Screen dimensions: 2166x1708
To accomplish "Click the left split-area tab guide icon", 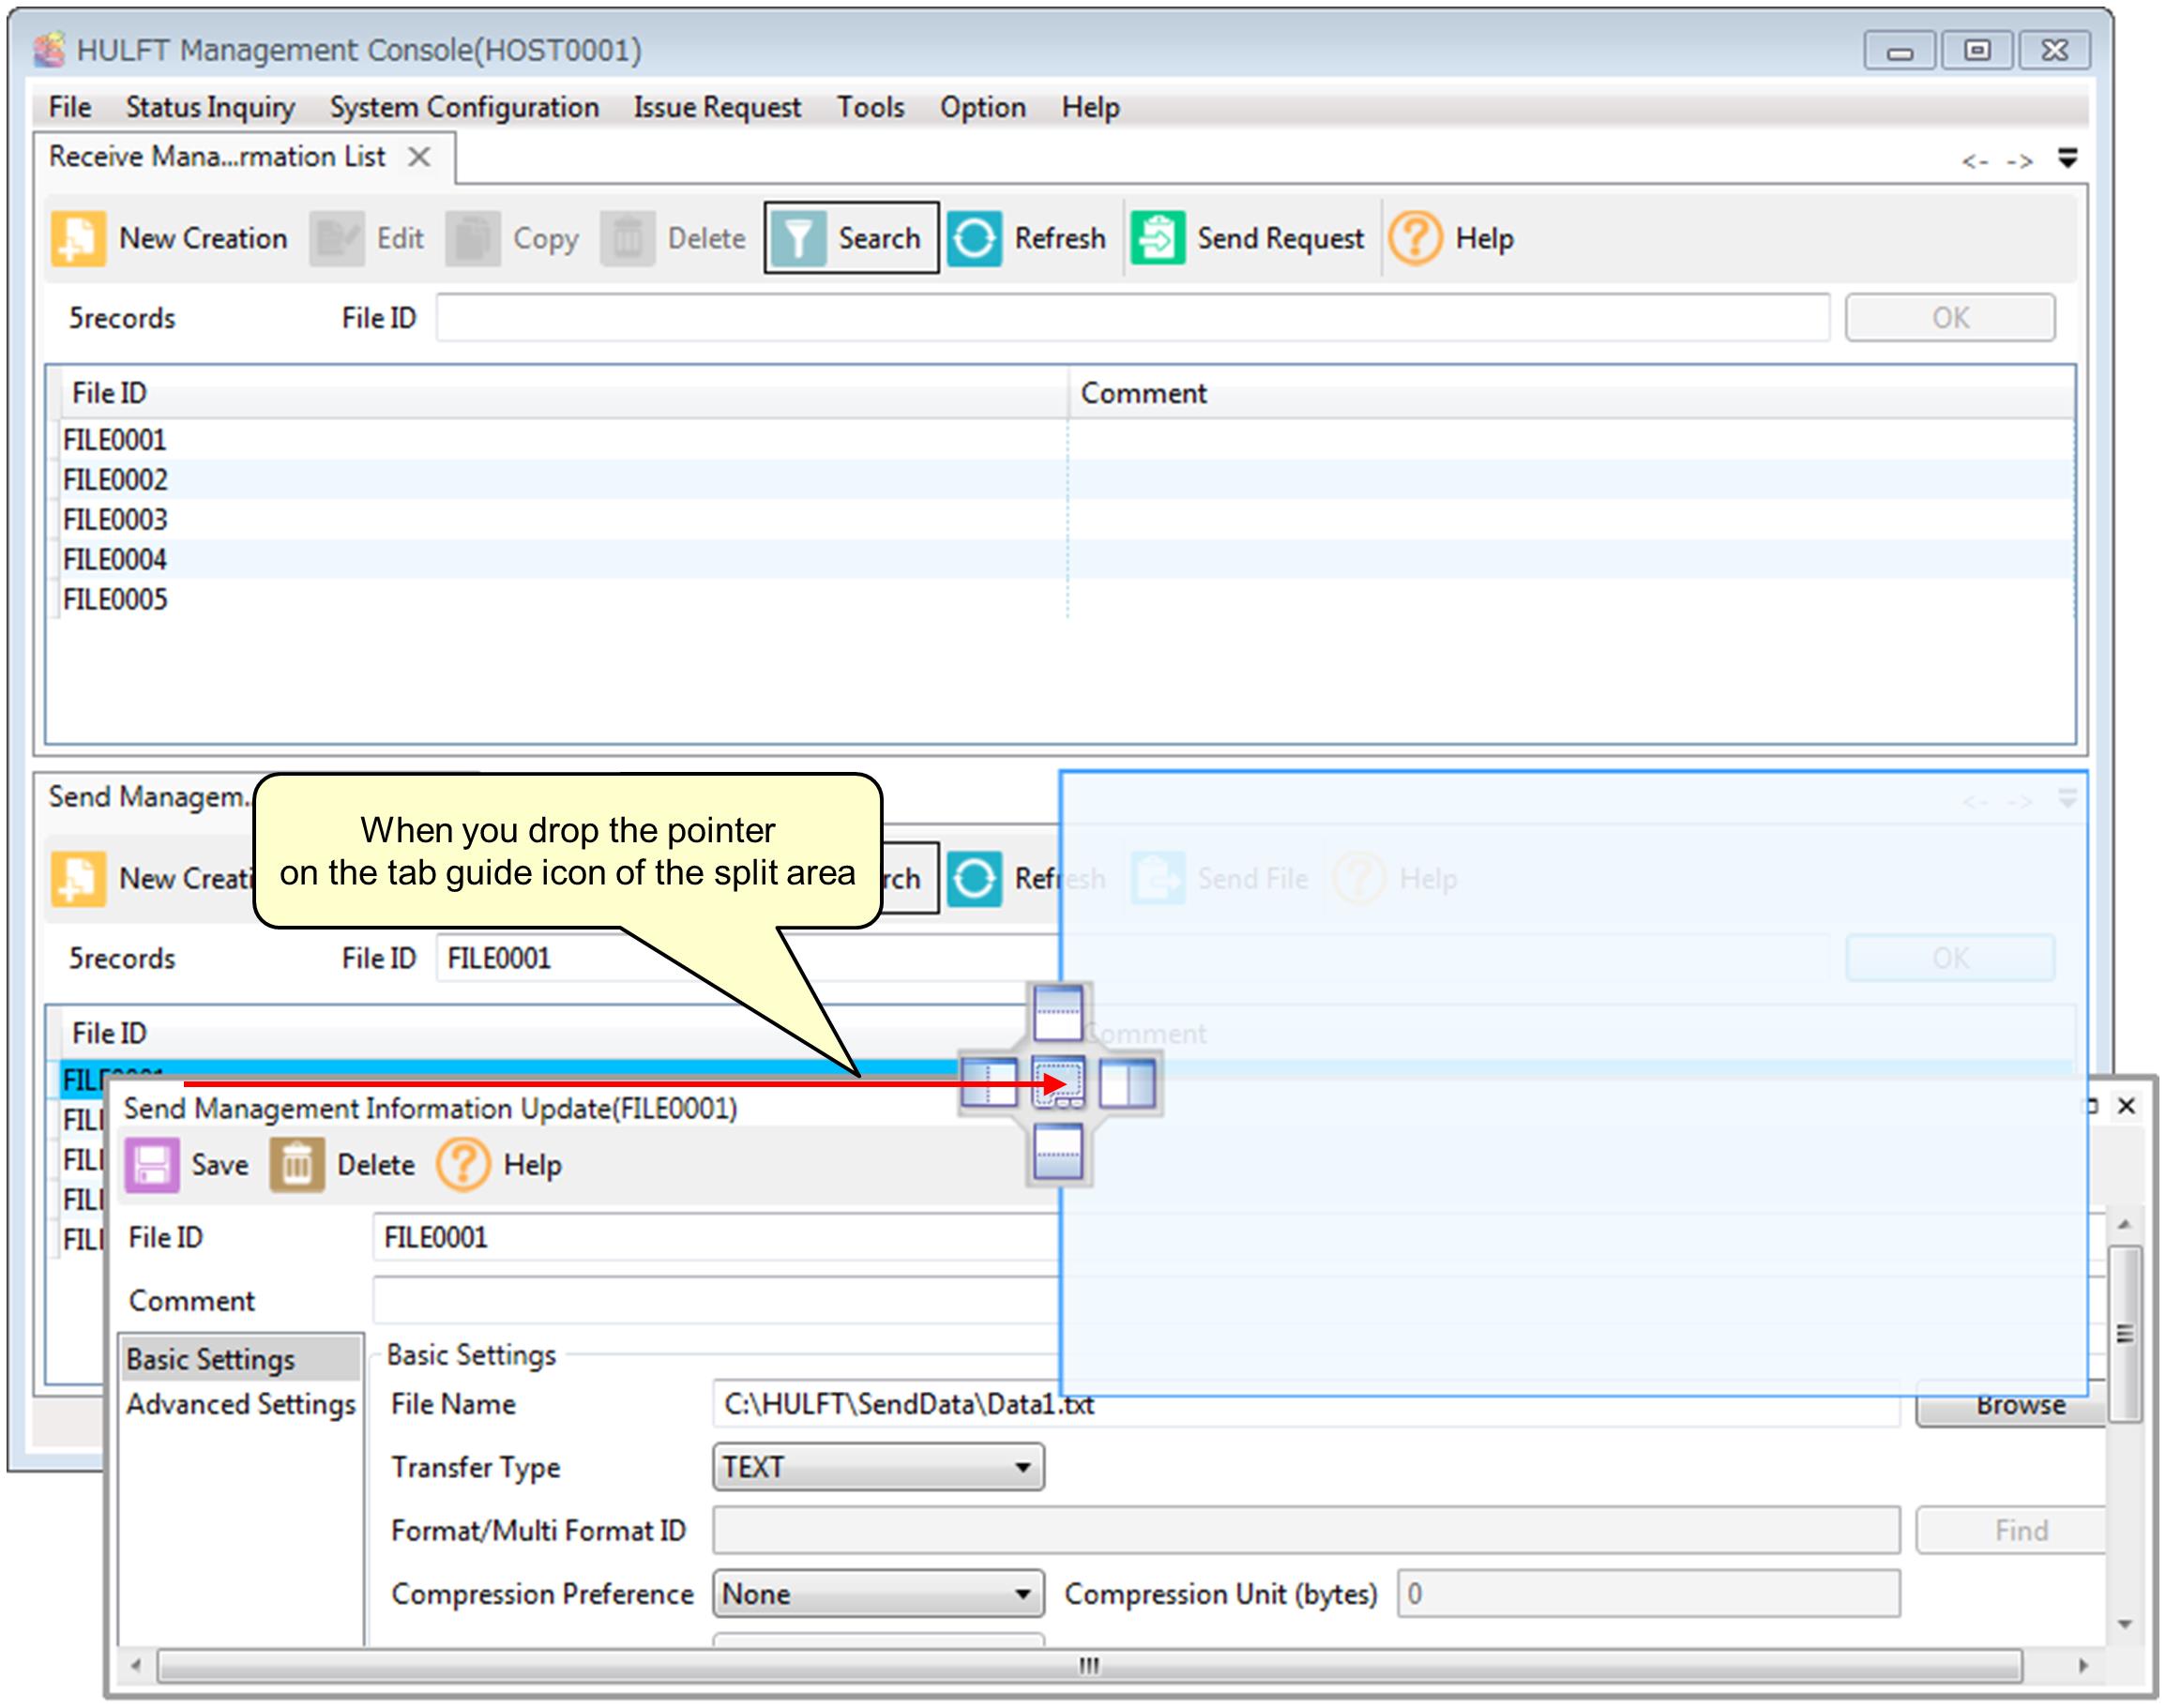I will pos(988,1084).
